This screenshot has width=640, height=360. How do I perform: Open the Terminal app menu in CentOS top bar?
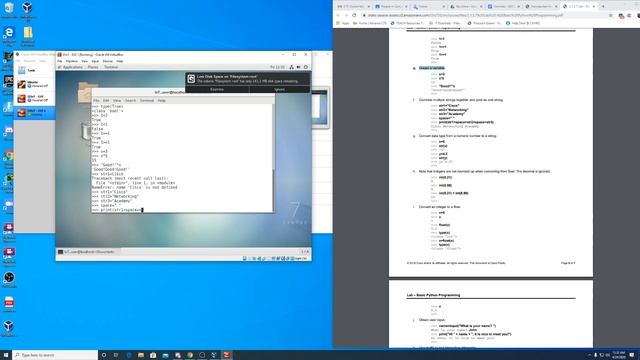click(111, 67)
